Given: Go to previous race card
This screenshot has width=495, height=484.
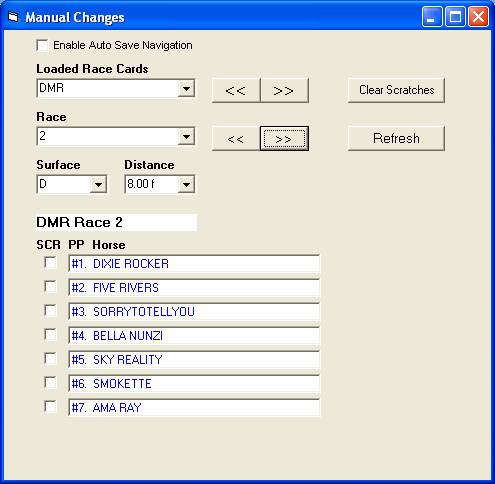Looking at the screenshot, I should (x=236, y=90).
